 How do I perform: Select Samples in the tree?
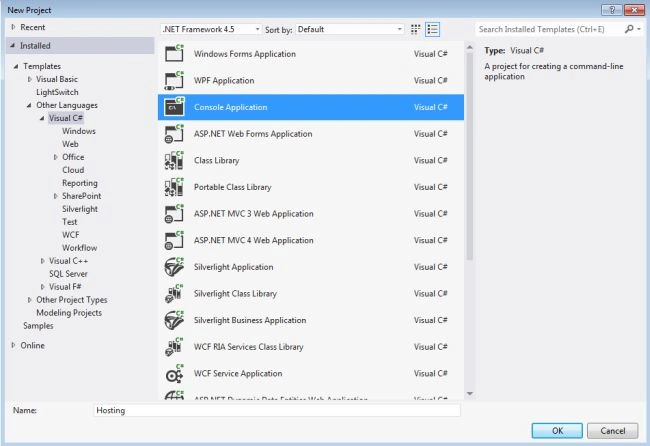38,326
